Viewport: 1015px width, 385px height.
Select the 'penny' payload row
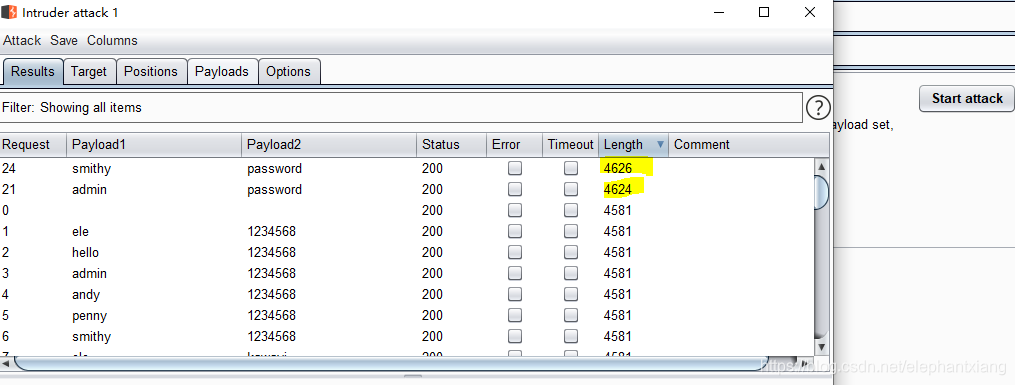[89, 316]
